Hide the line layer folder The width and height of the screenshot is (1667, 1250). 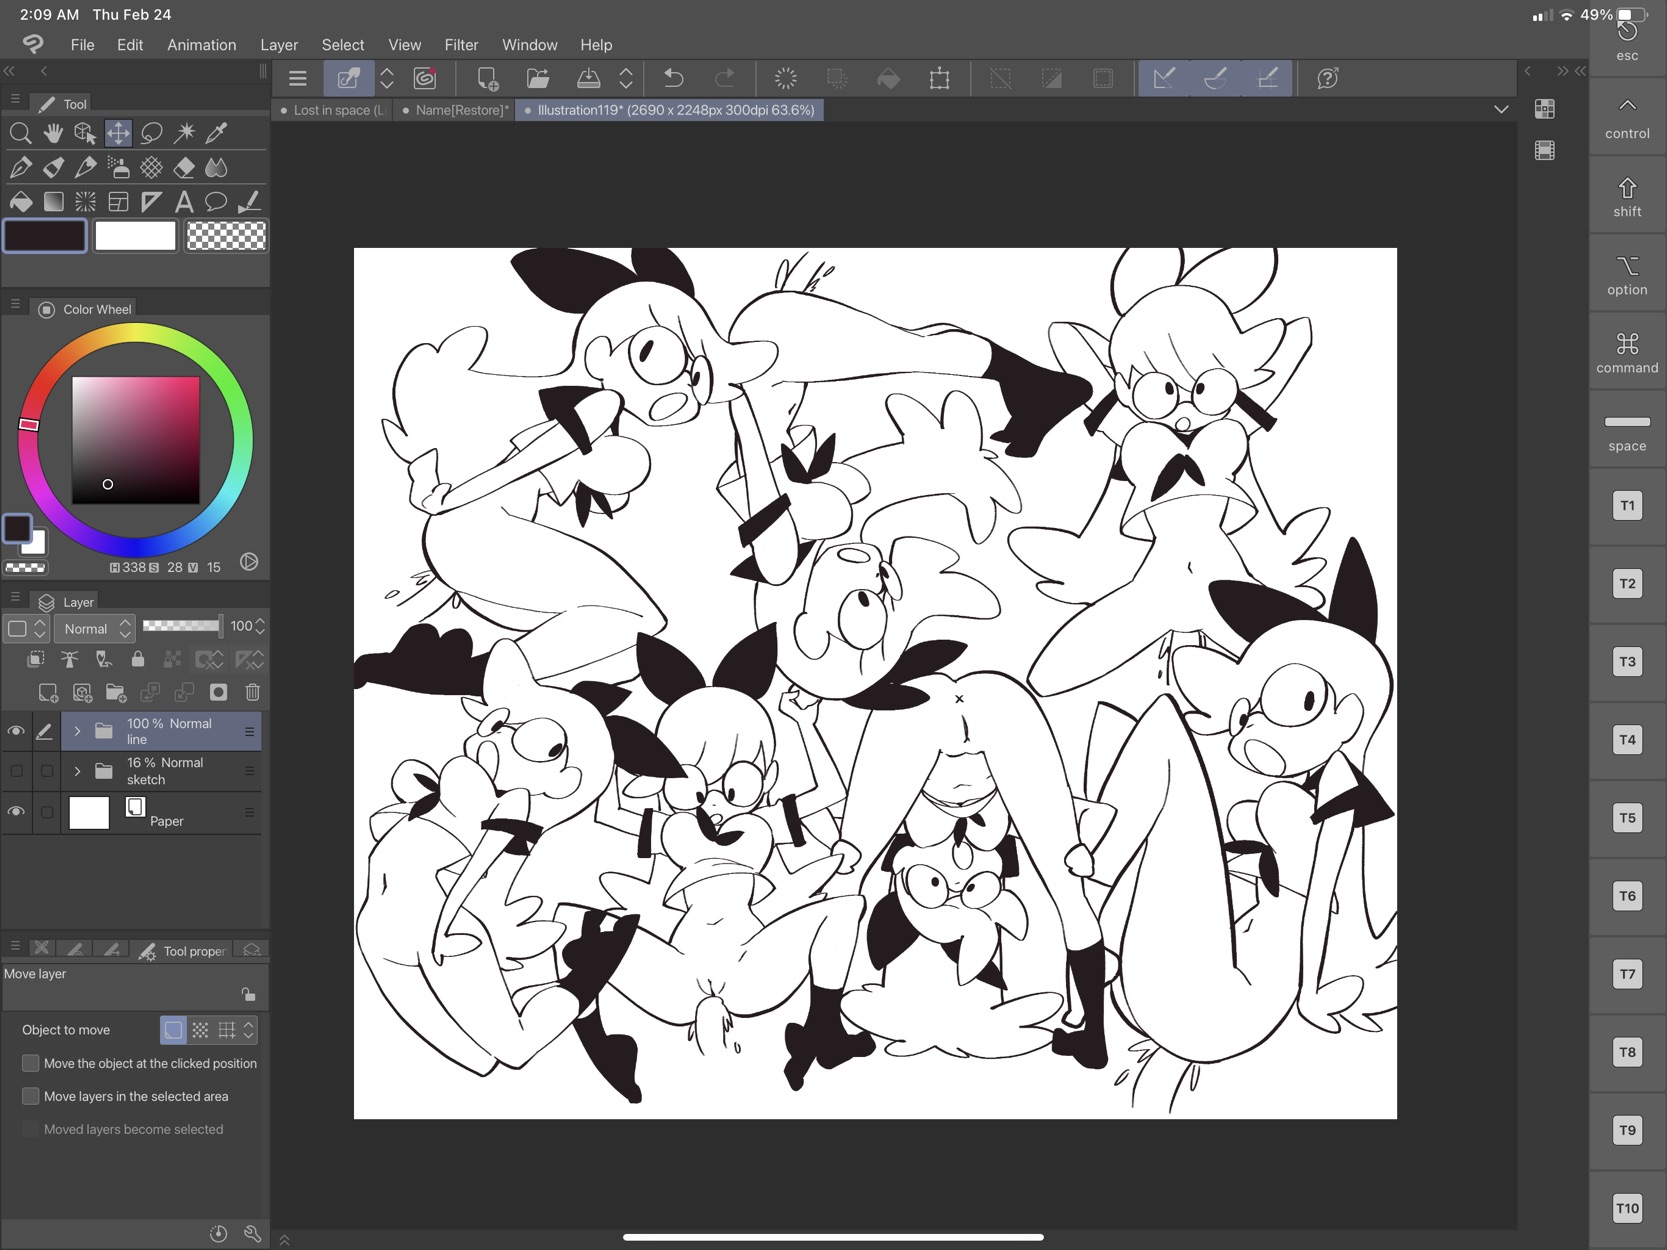click(16, 731)
